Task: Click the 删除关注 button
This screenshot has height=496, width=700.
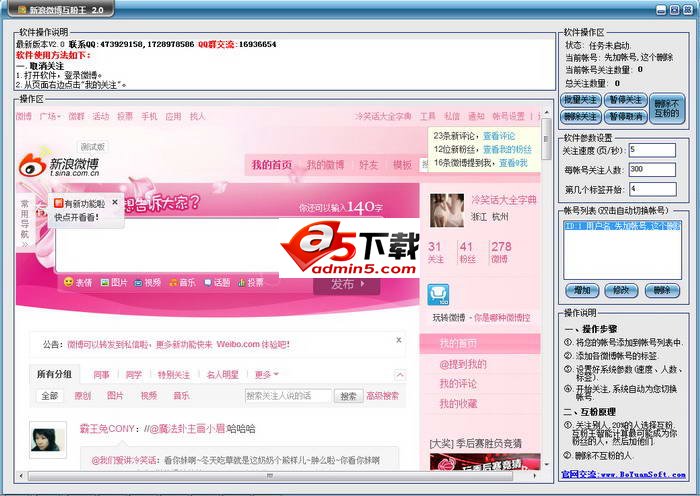Action: click(x=580, y=117)
